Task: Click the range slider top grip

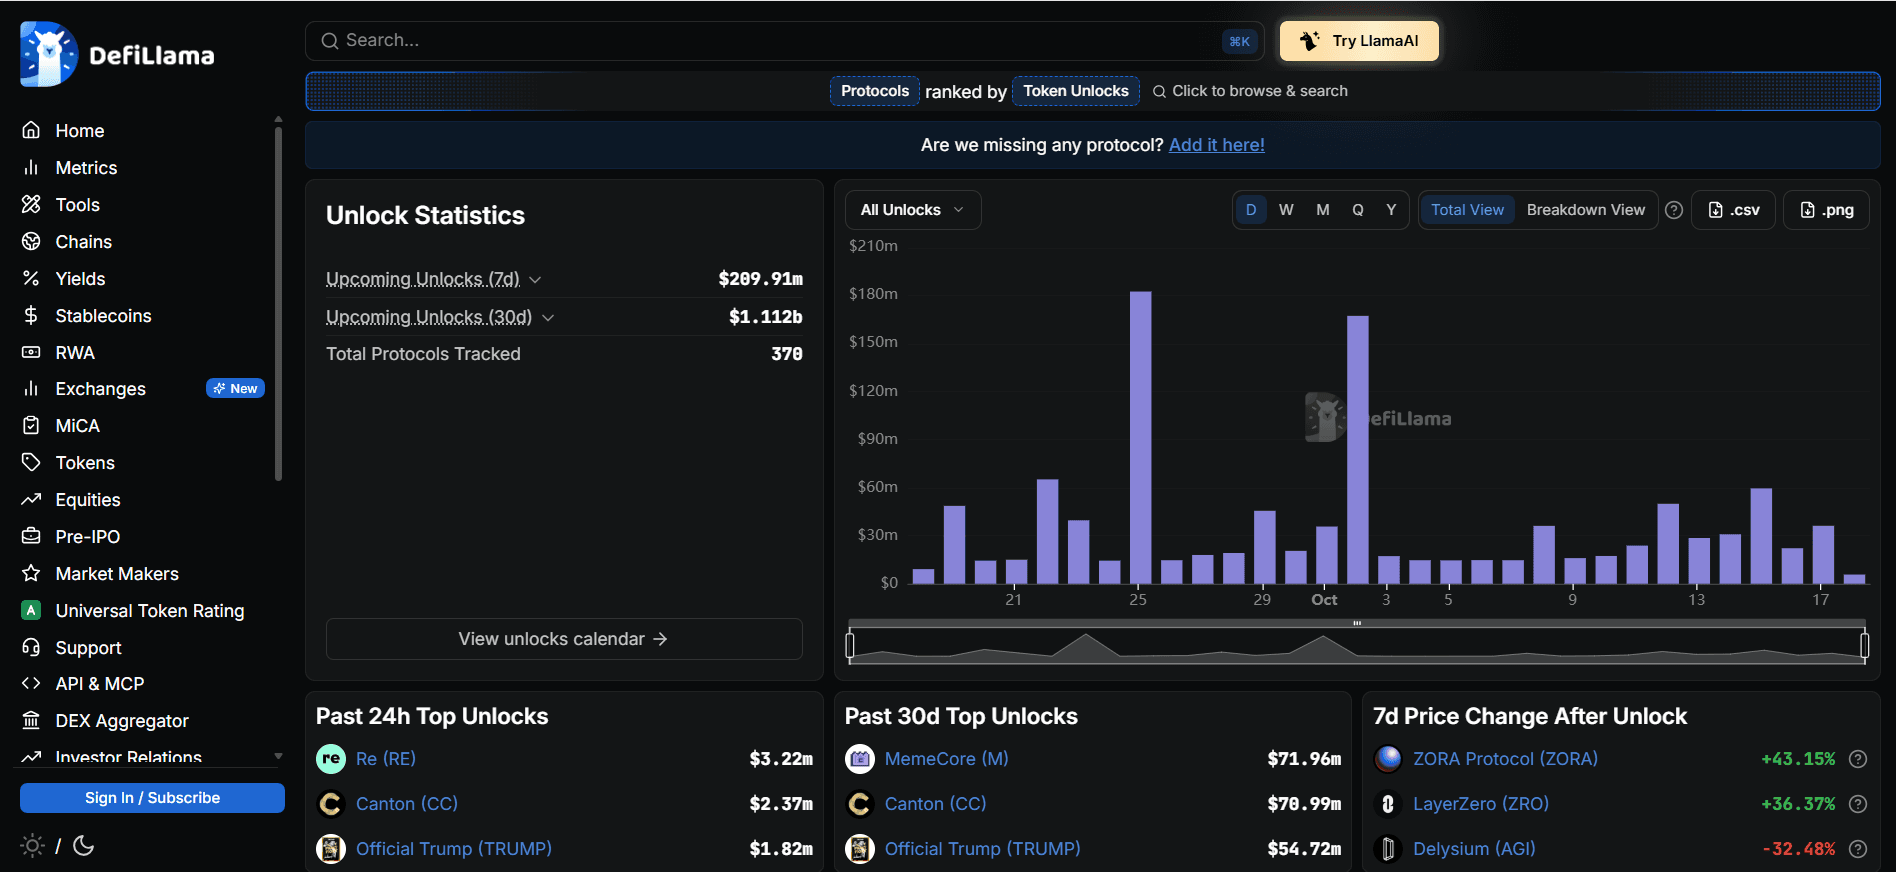Action: (1357, 623)
